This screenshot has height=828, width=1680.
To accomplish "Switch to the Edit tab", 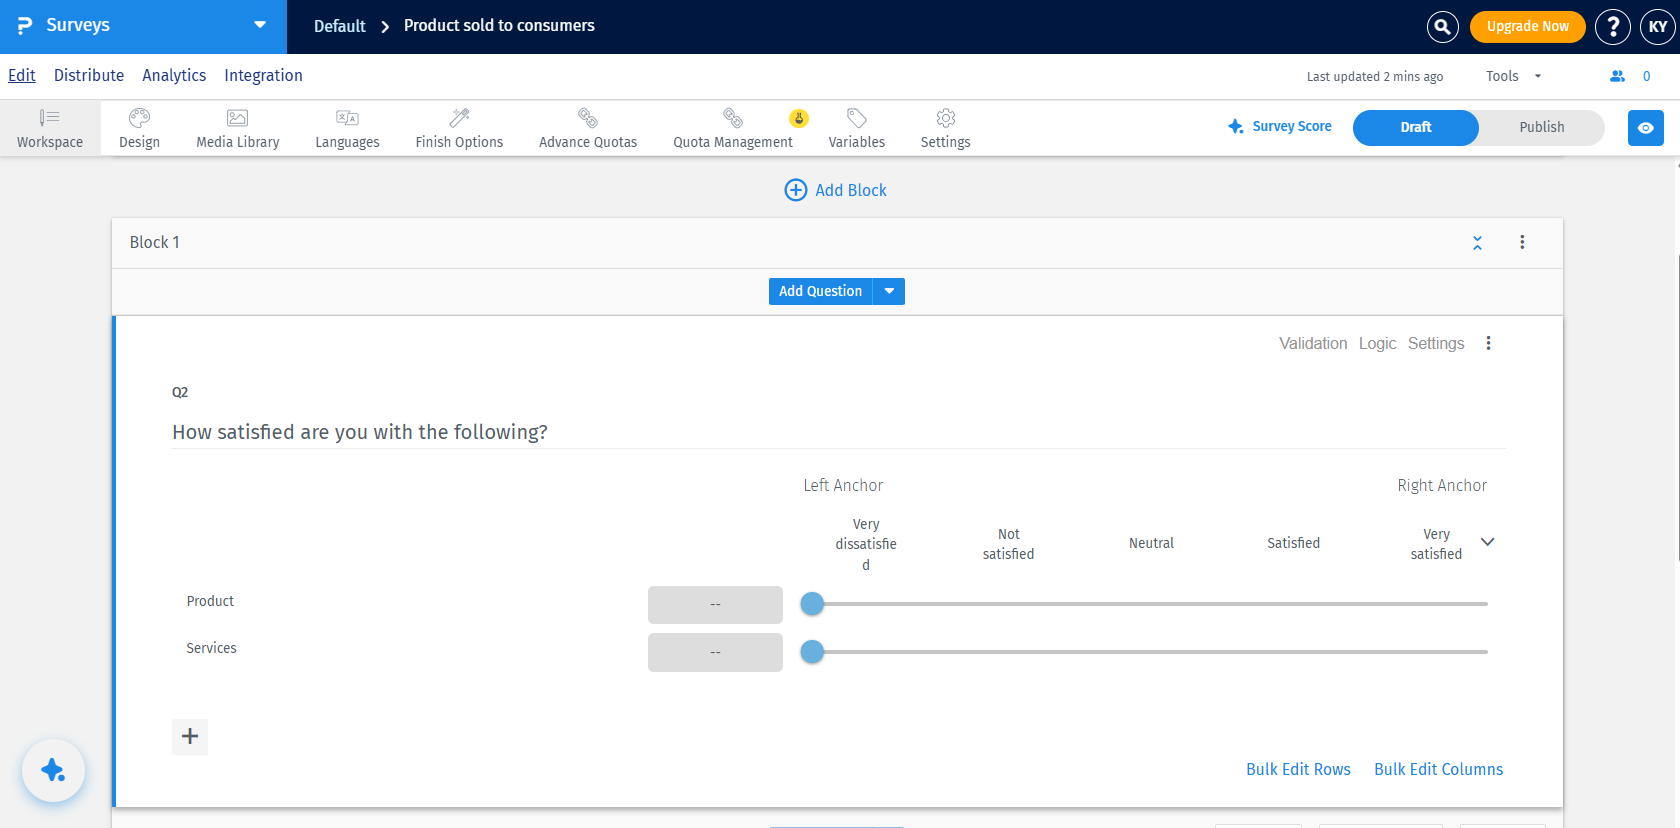I will point(22,75).
